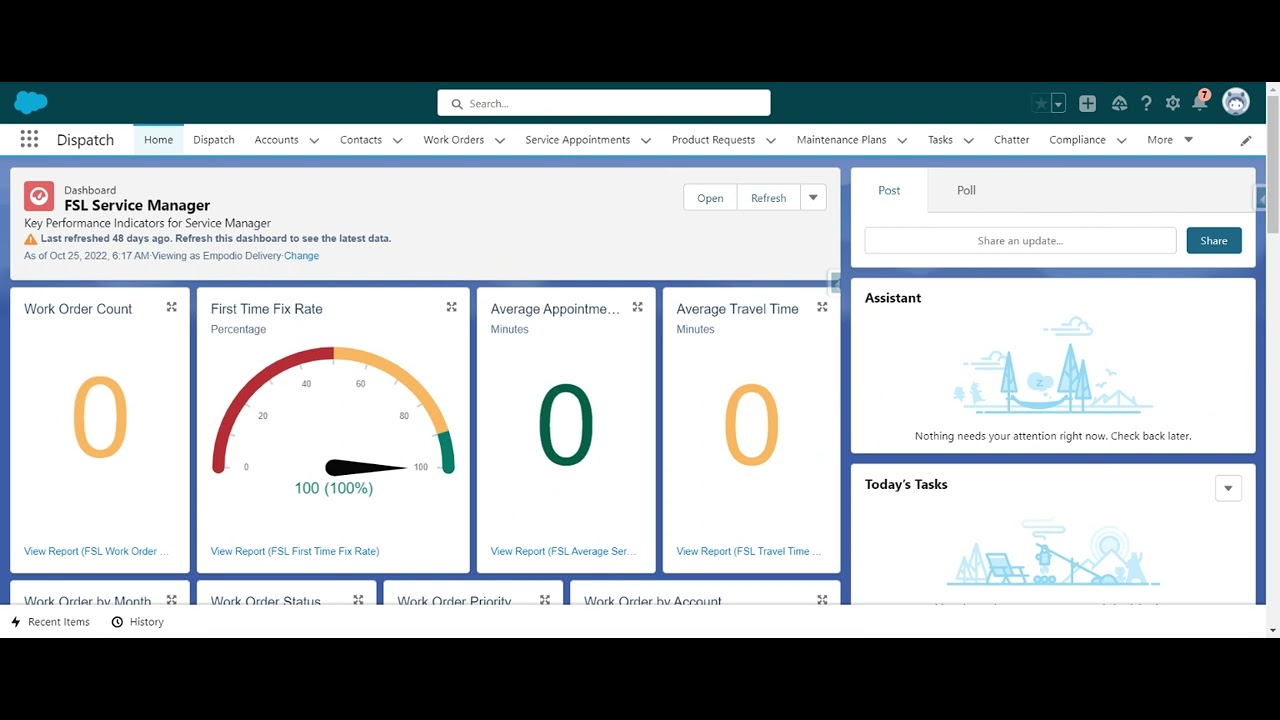Click the Change link for the viewing user
Image resolution: width=1280 pixels, height=720 pixels.
pos(301,256)
